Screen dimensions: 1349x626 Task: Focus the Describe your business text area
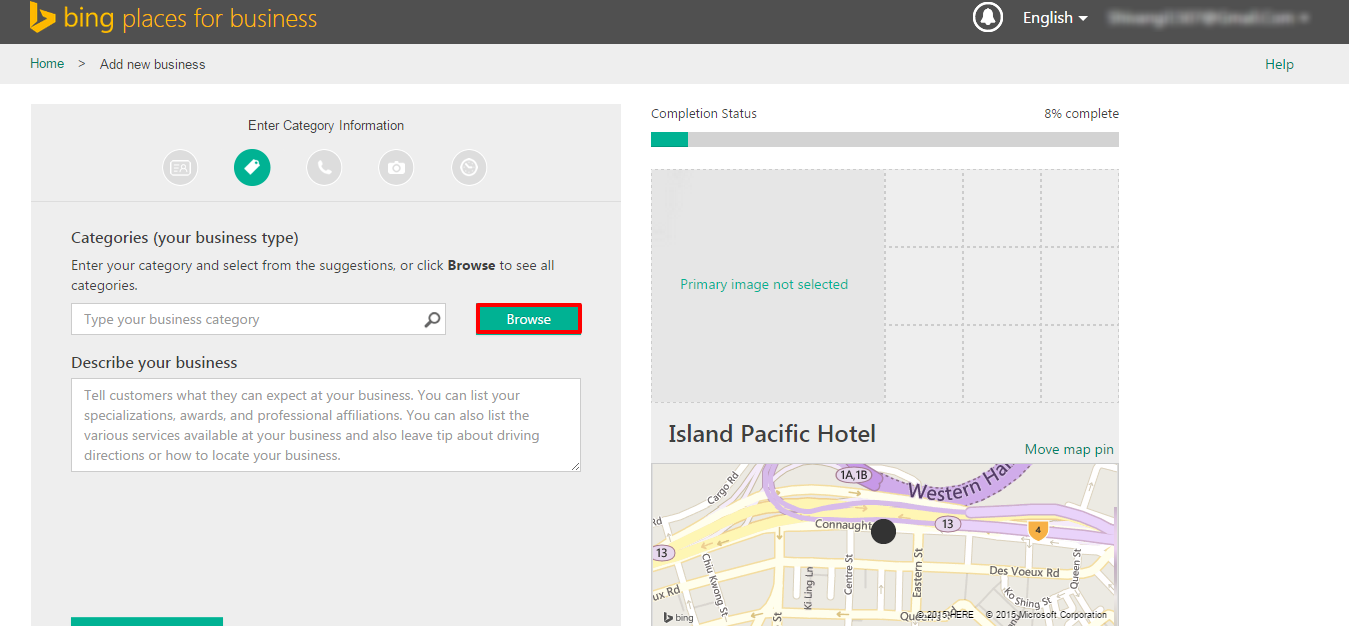pos(326,425)
